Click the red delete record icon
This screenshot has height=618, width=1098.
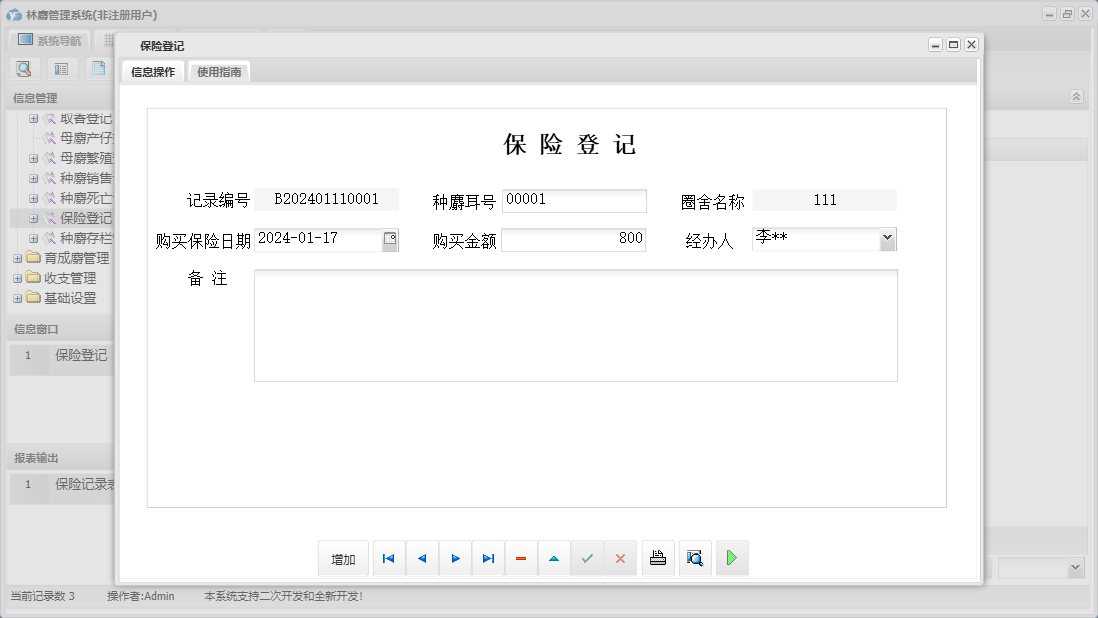(521, 558)
